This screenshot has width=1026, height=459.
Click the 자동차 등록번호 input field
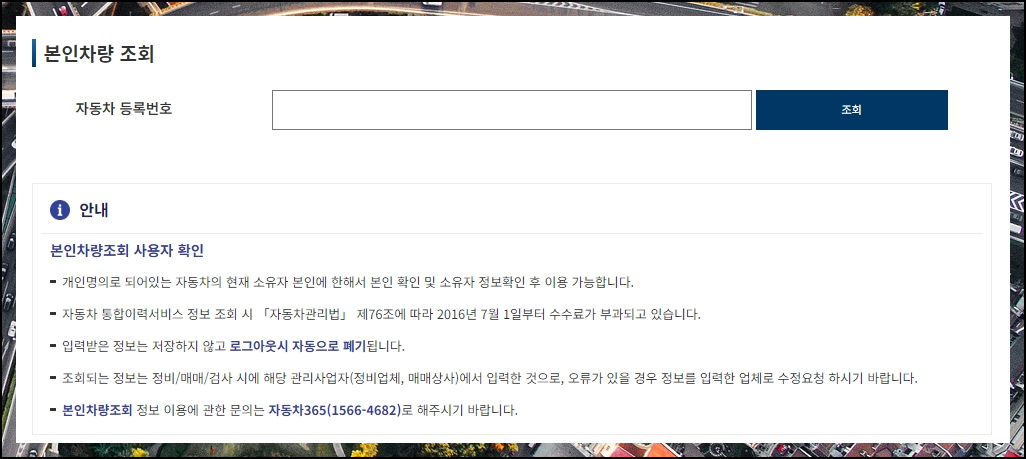tap(512, 110)
